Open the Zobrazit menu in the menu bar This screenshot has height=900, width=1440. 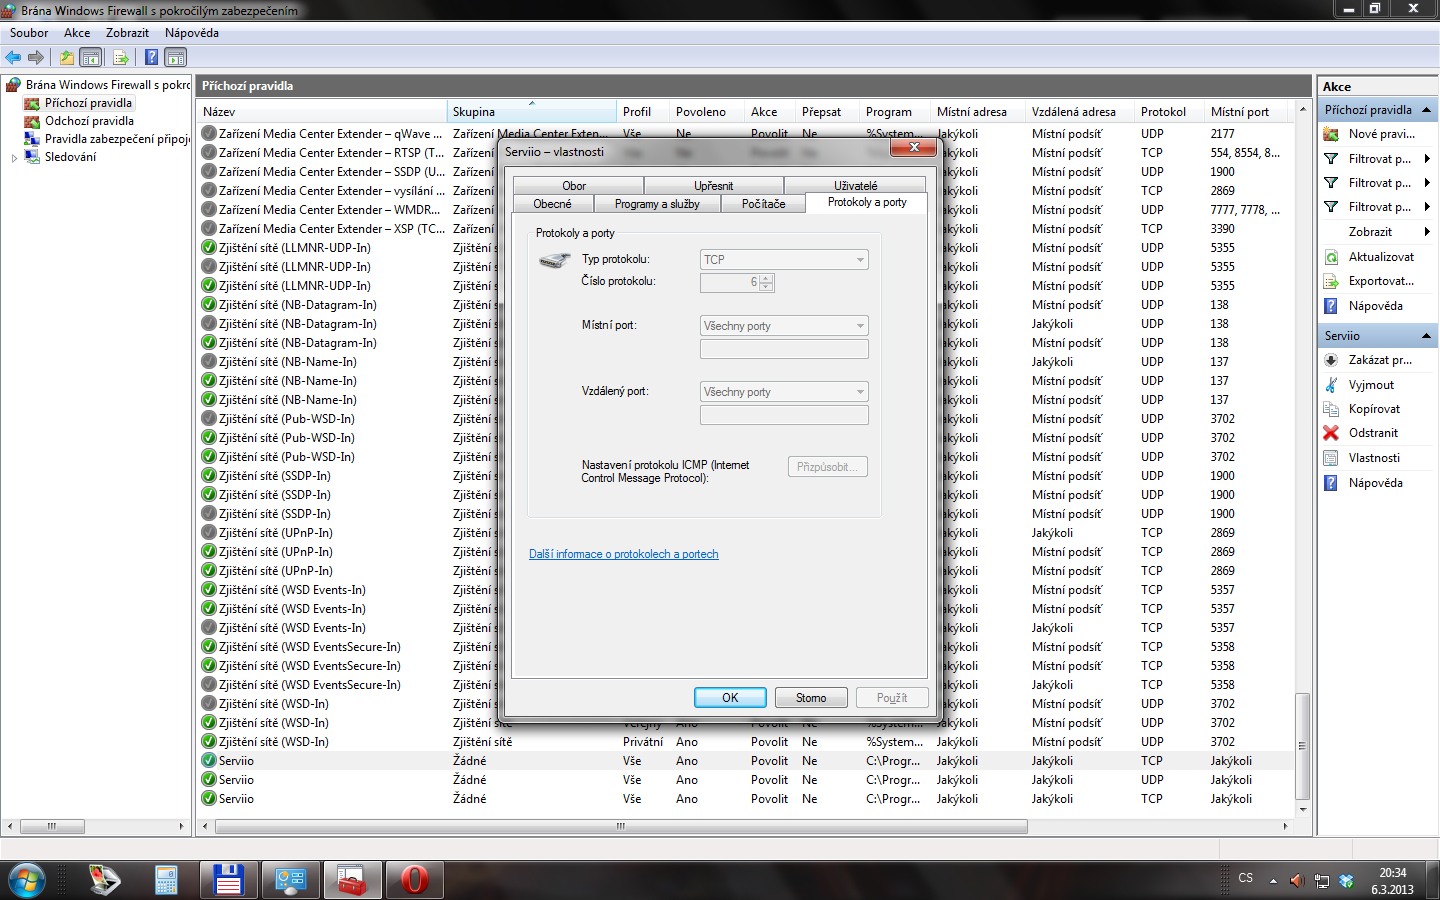pos(127,33)
